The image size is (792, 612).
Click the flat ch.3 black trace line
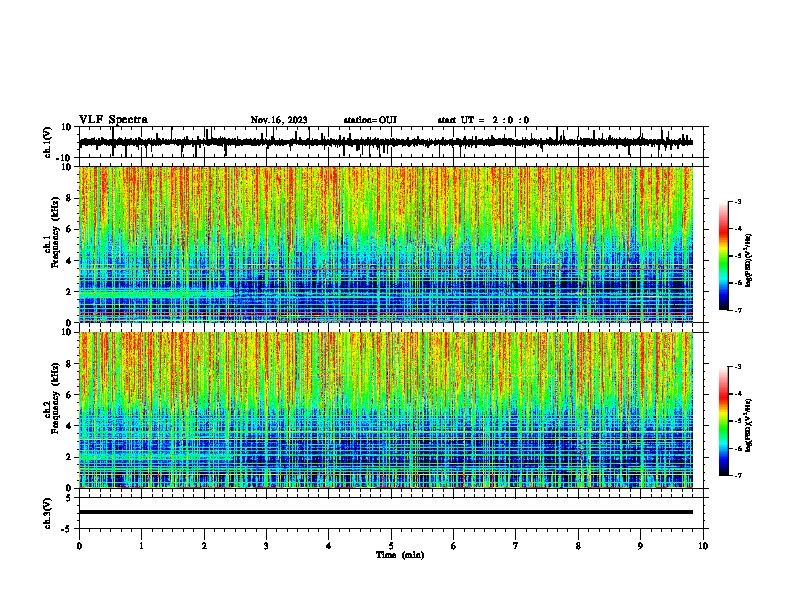coord(385,512)
